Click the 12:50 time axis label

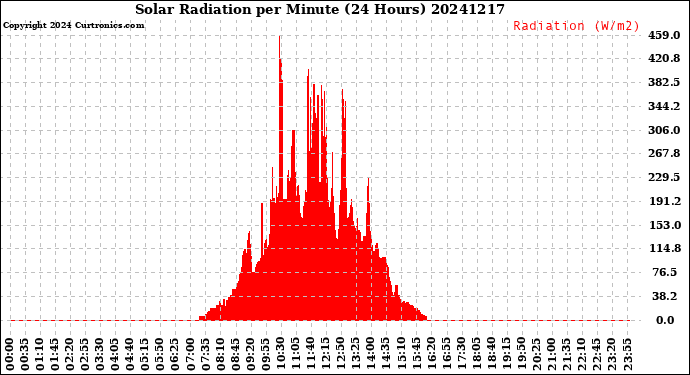pyautogui.click(x=341, y=355)
